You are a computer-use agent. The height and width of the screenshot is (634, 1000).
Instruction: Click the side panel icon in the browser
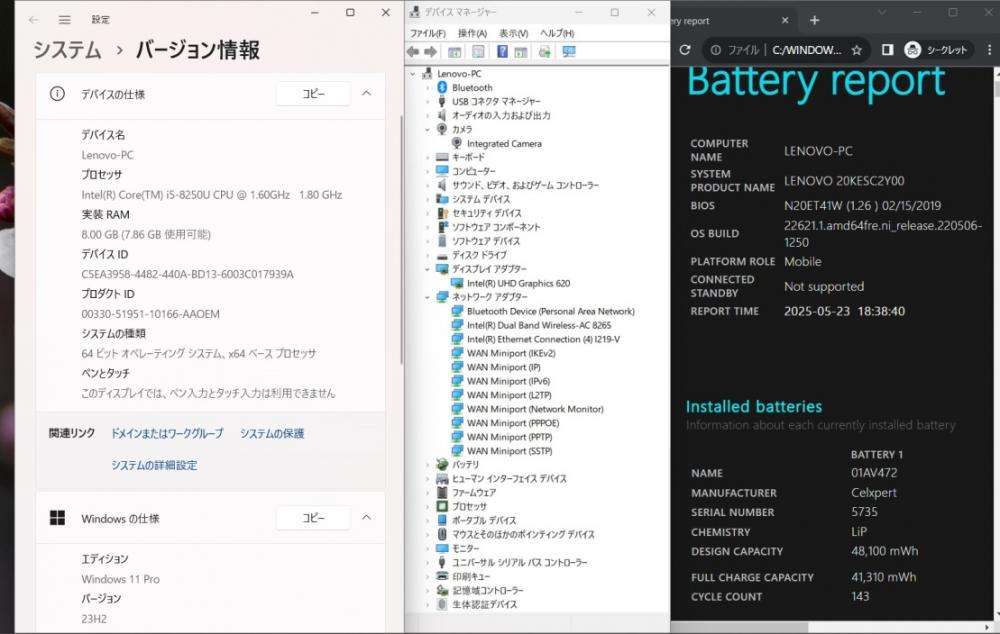[887, 50]
